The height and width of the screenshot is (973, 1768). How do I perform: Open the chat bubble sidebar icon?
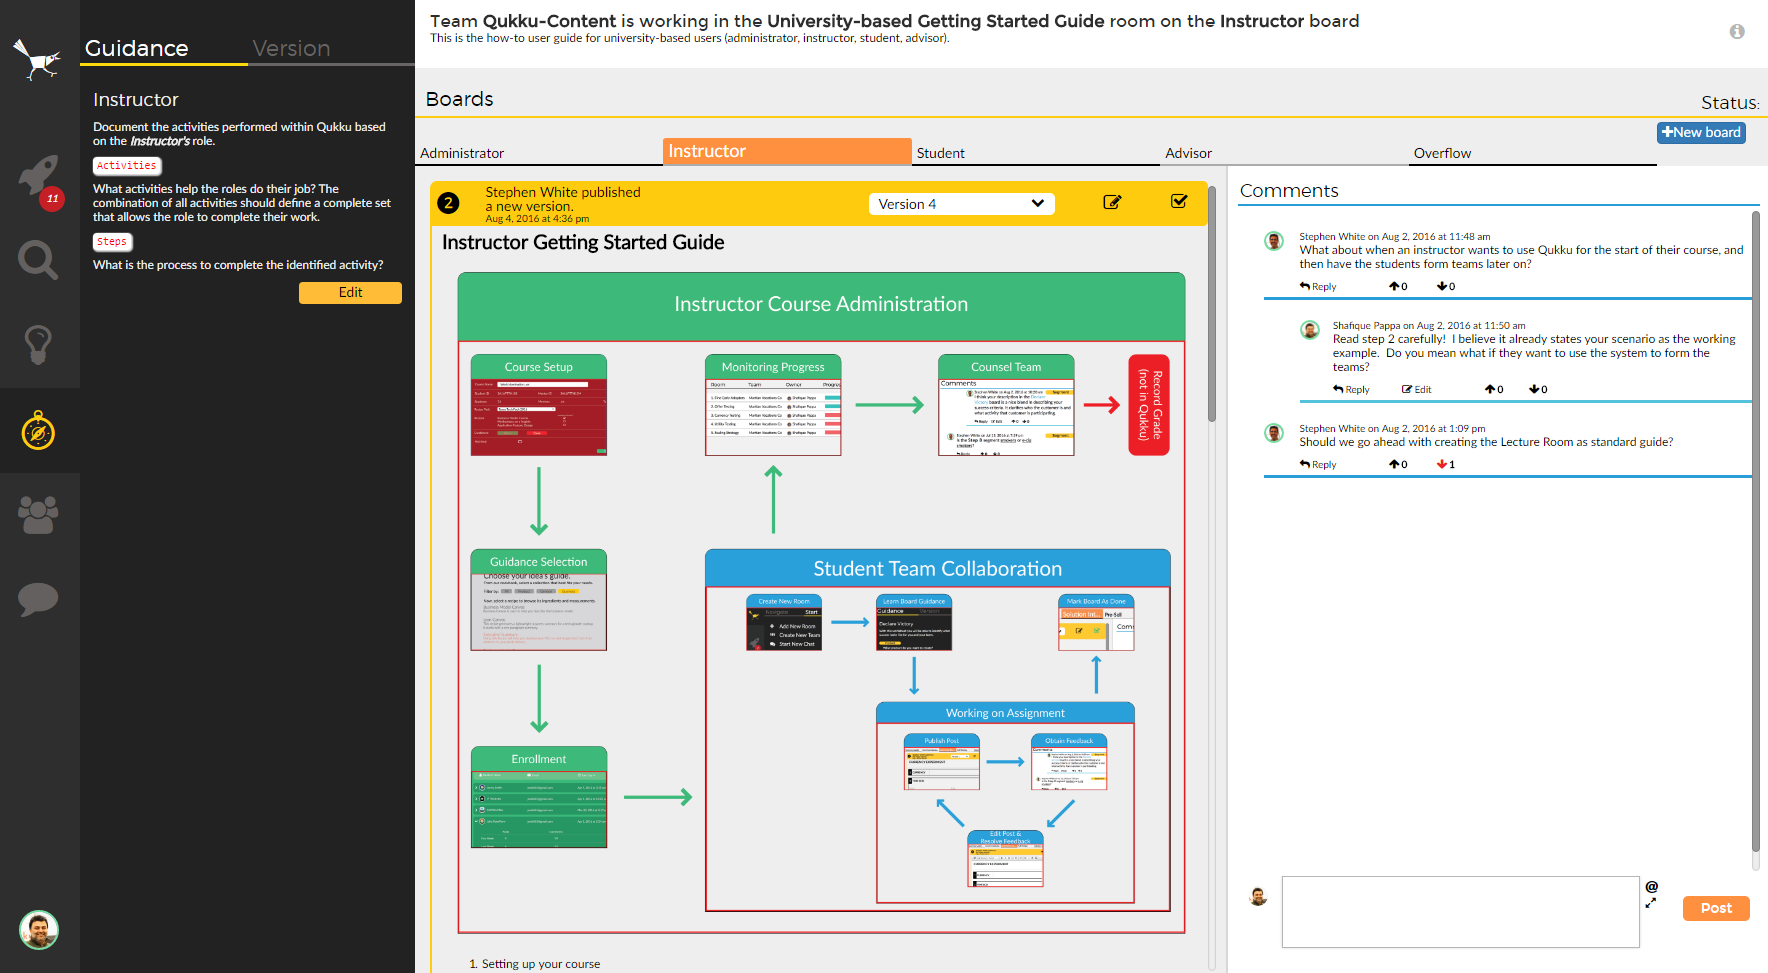[38, 599]
